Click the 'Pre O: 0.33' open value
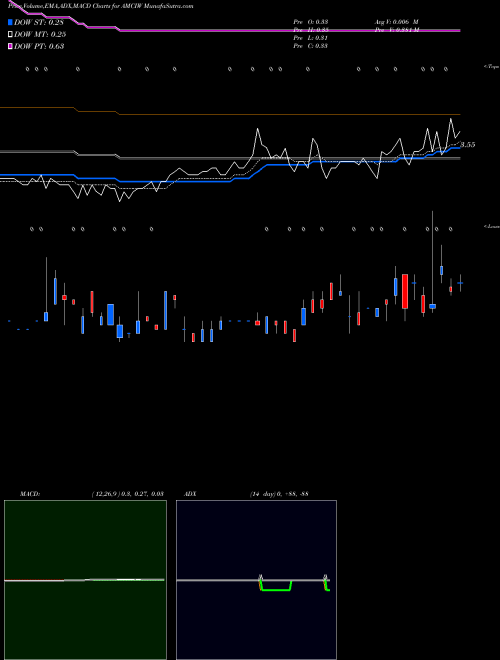This screenshot has height=660, width=500. pyautogui.click(x=311, y=22)
